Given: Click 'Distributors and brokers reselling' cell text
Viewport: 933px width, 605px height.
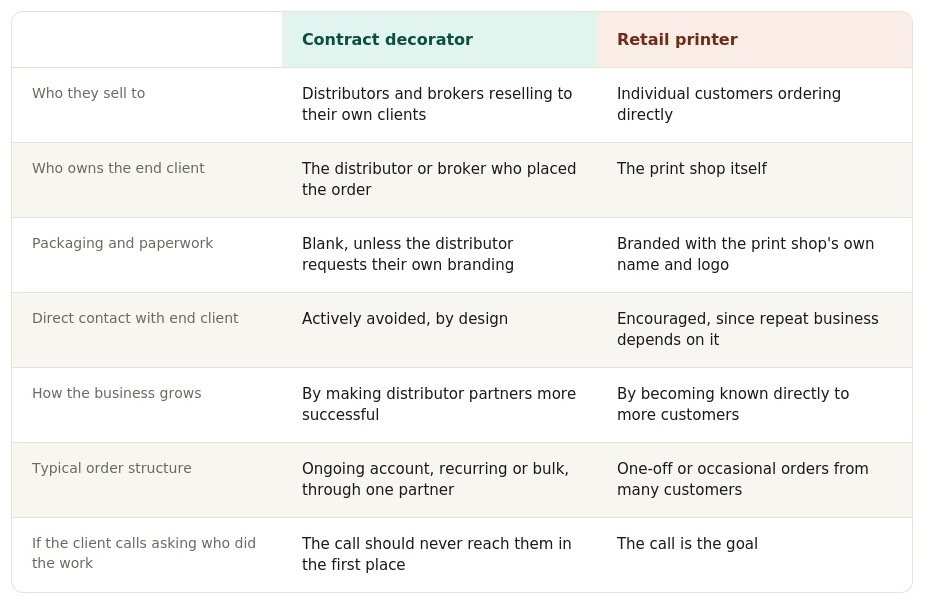Looking at the screenshot, I should [x=437, y=104].
